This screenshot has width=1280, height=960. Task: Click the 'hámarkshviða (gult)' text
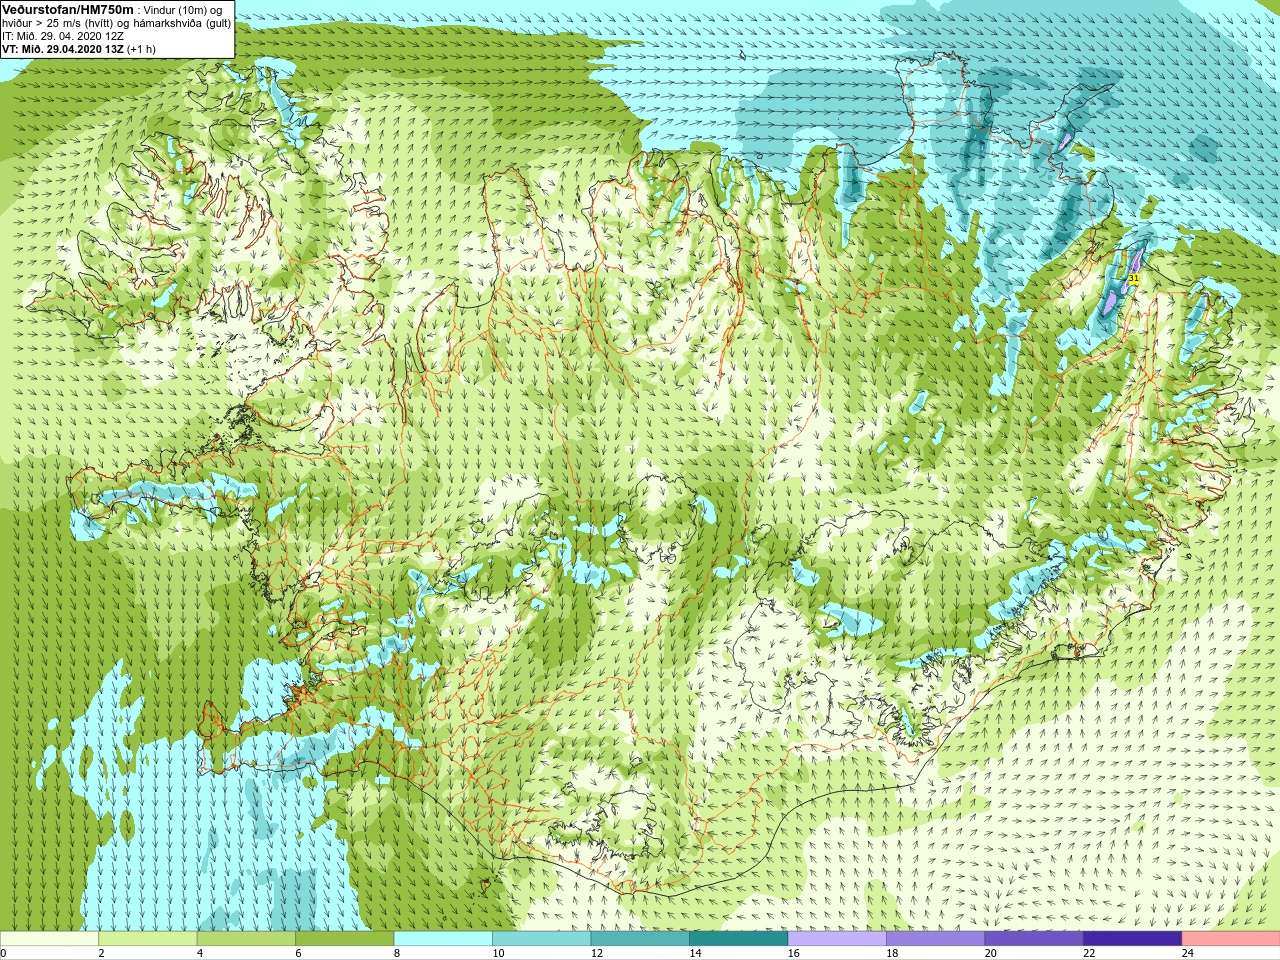(182, 23)
